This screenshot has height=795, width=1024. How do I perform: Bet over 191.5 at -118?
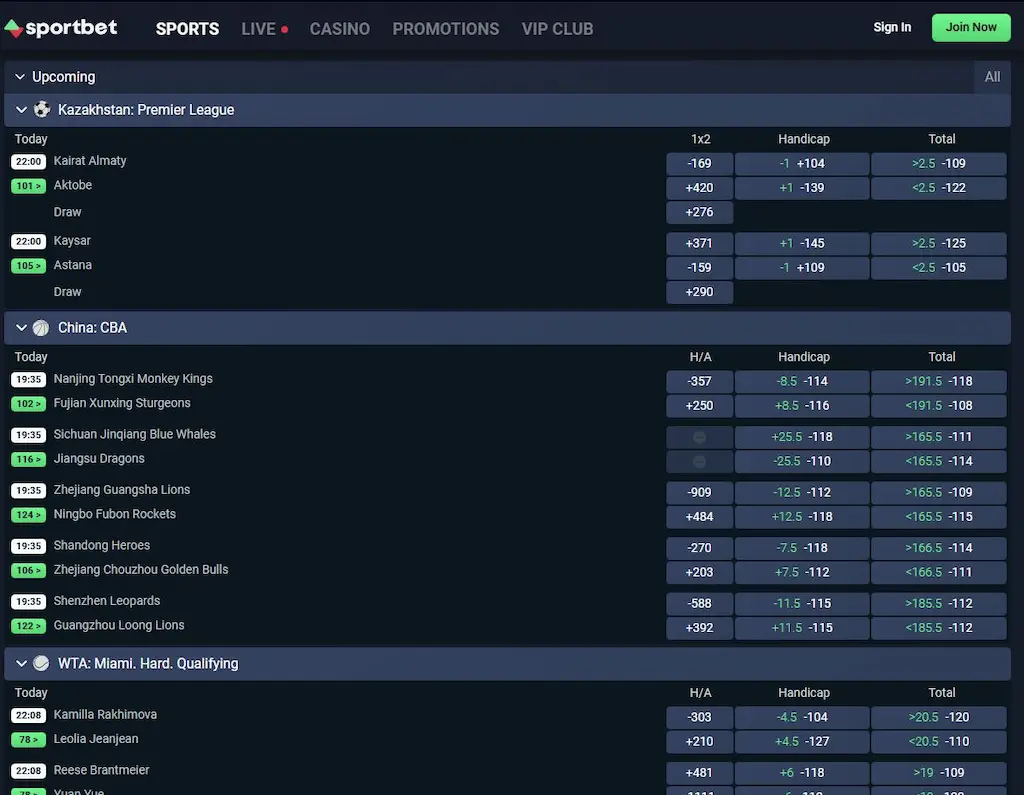[x=938, y=381]
